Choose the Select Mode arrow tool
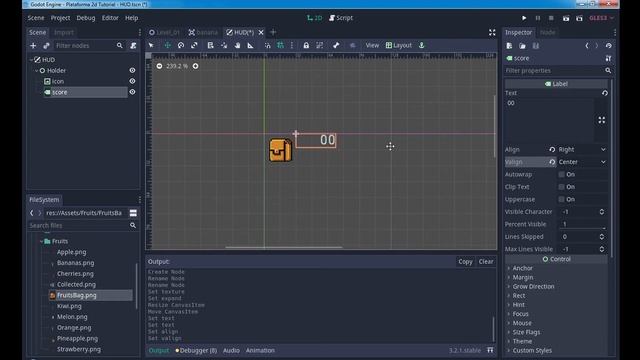Image resolution: width=640 pixels, height=360 pixels. (x=151, y=45)
